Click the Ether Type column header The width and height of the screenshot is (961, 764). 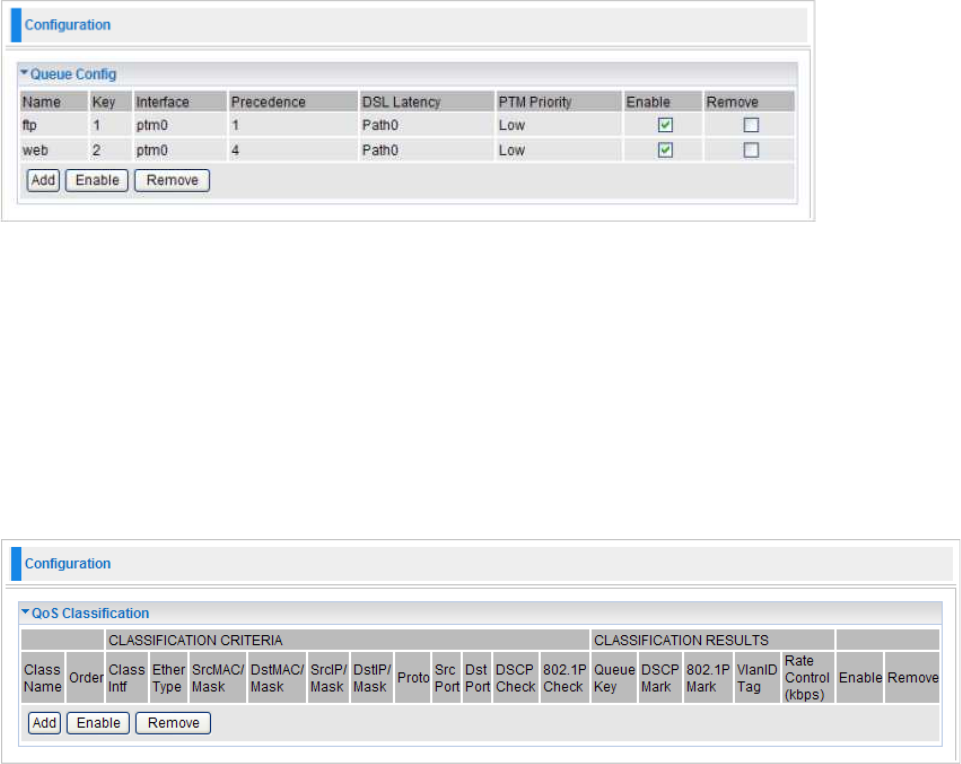click(x=169, y=678)
